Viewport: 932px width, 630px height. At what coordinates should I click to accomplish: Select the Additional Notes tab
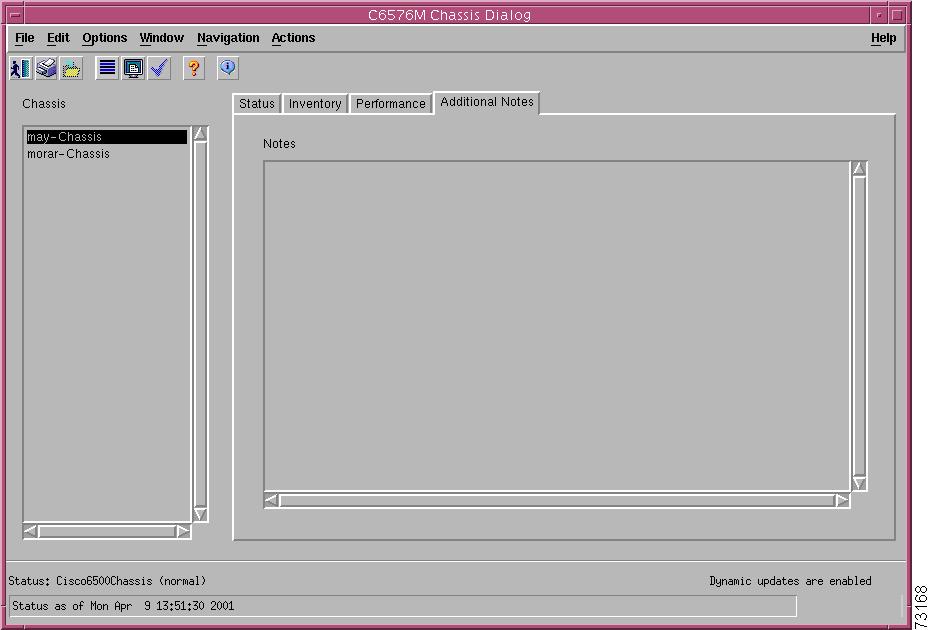[487, 102]
